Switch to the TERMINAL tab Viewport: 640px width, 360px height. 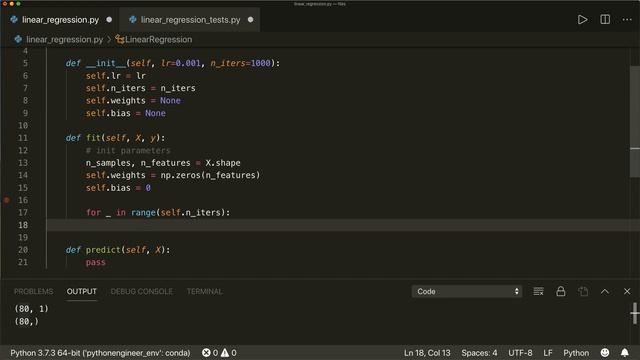coord(204,291)
